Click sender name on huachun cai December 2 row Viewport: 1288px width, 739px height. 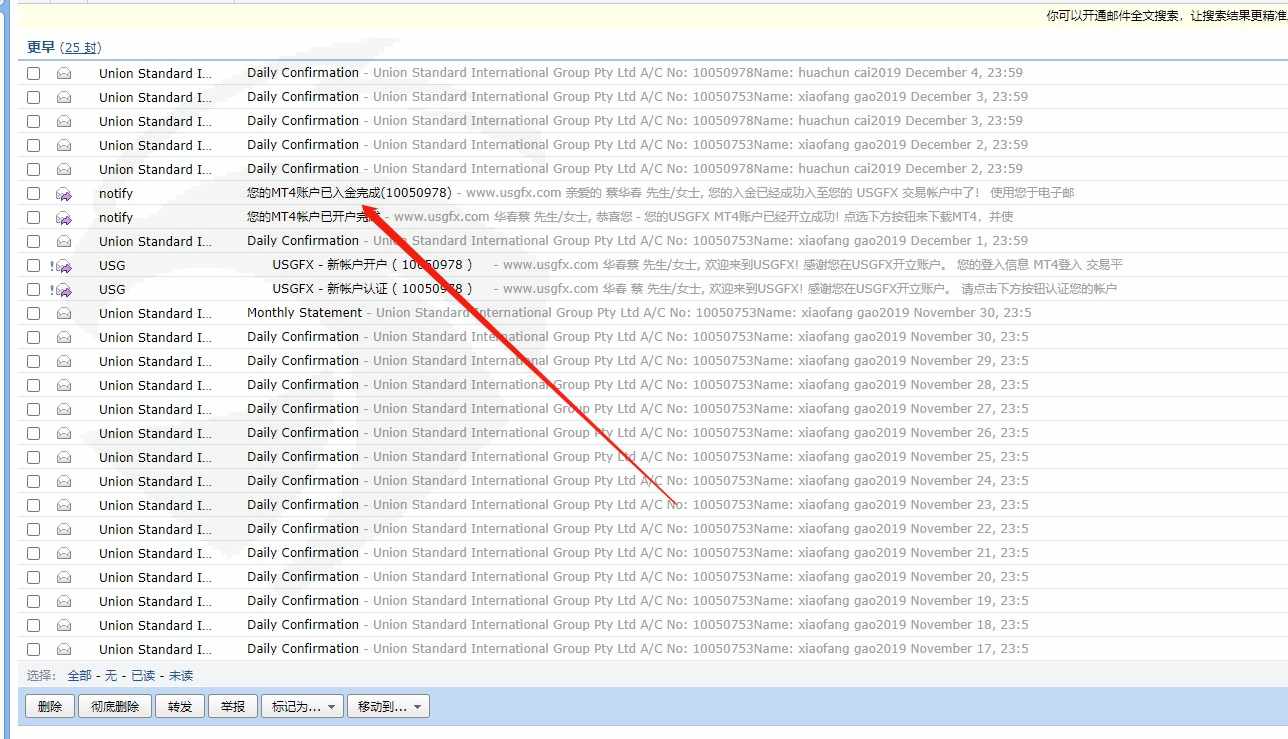coord(155,169)
